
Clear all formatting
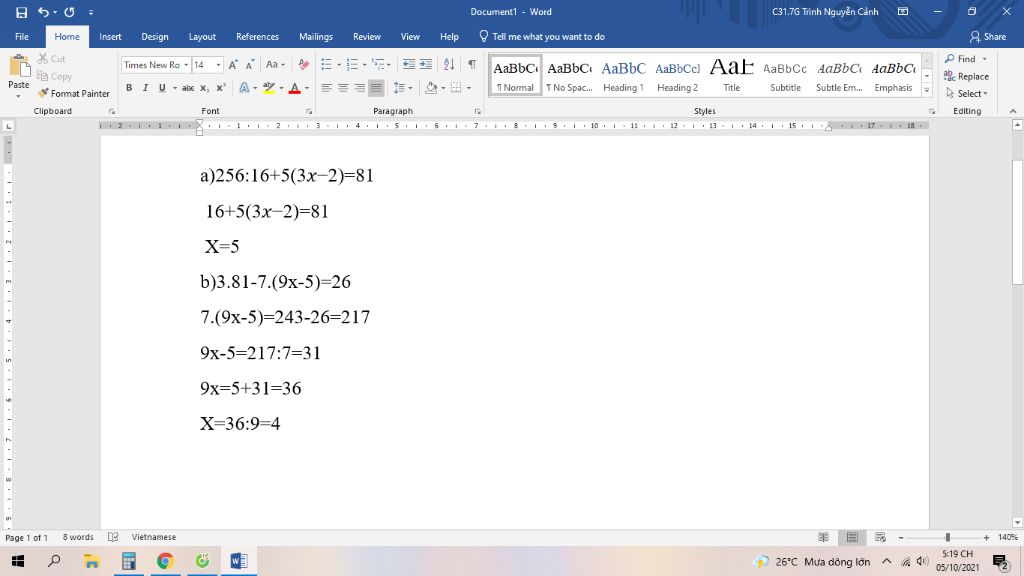point(304,65)
